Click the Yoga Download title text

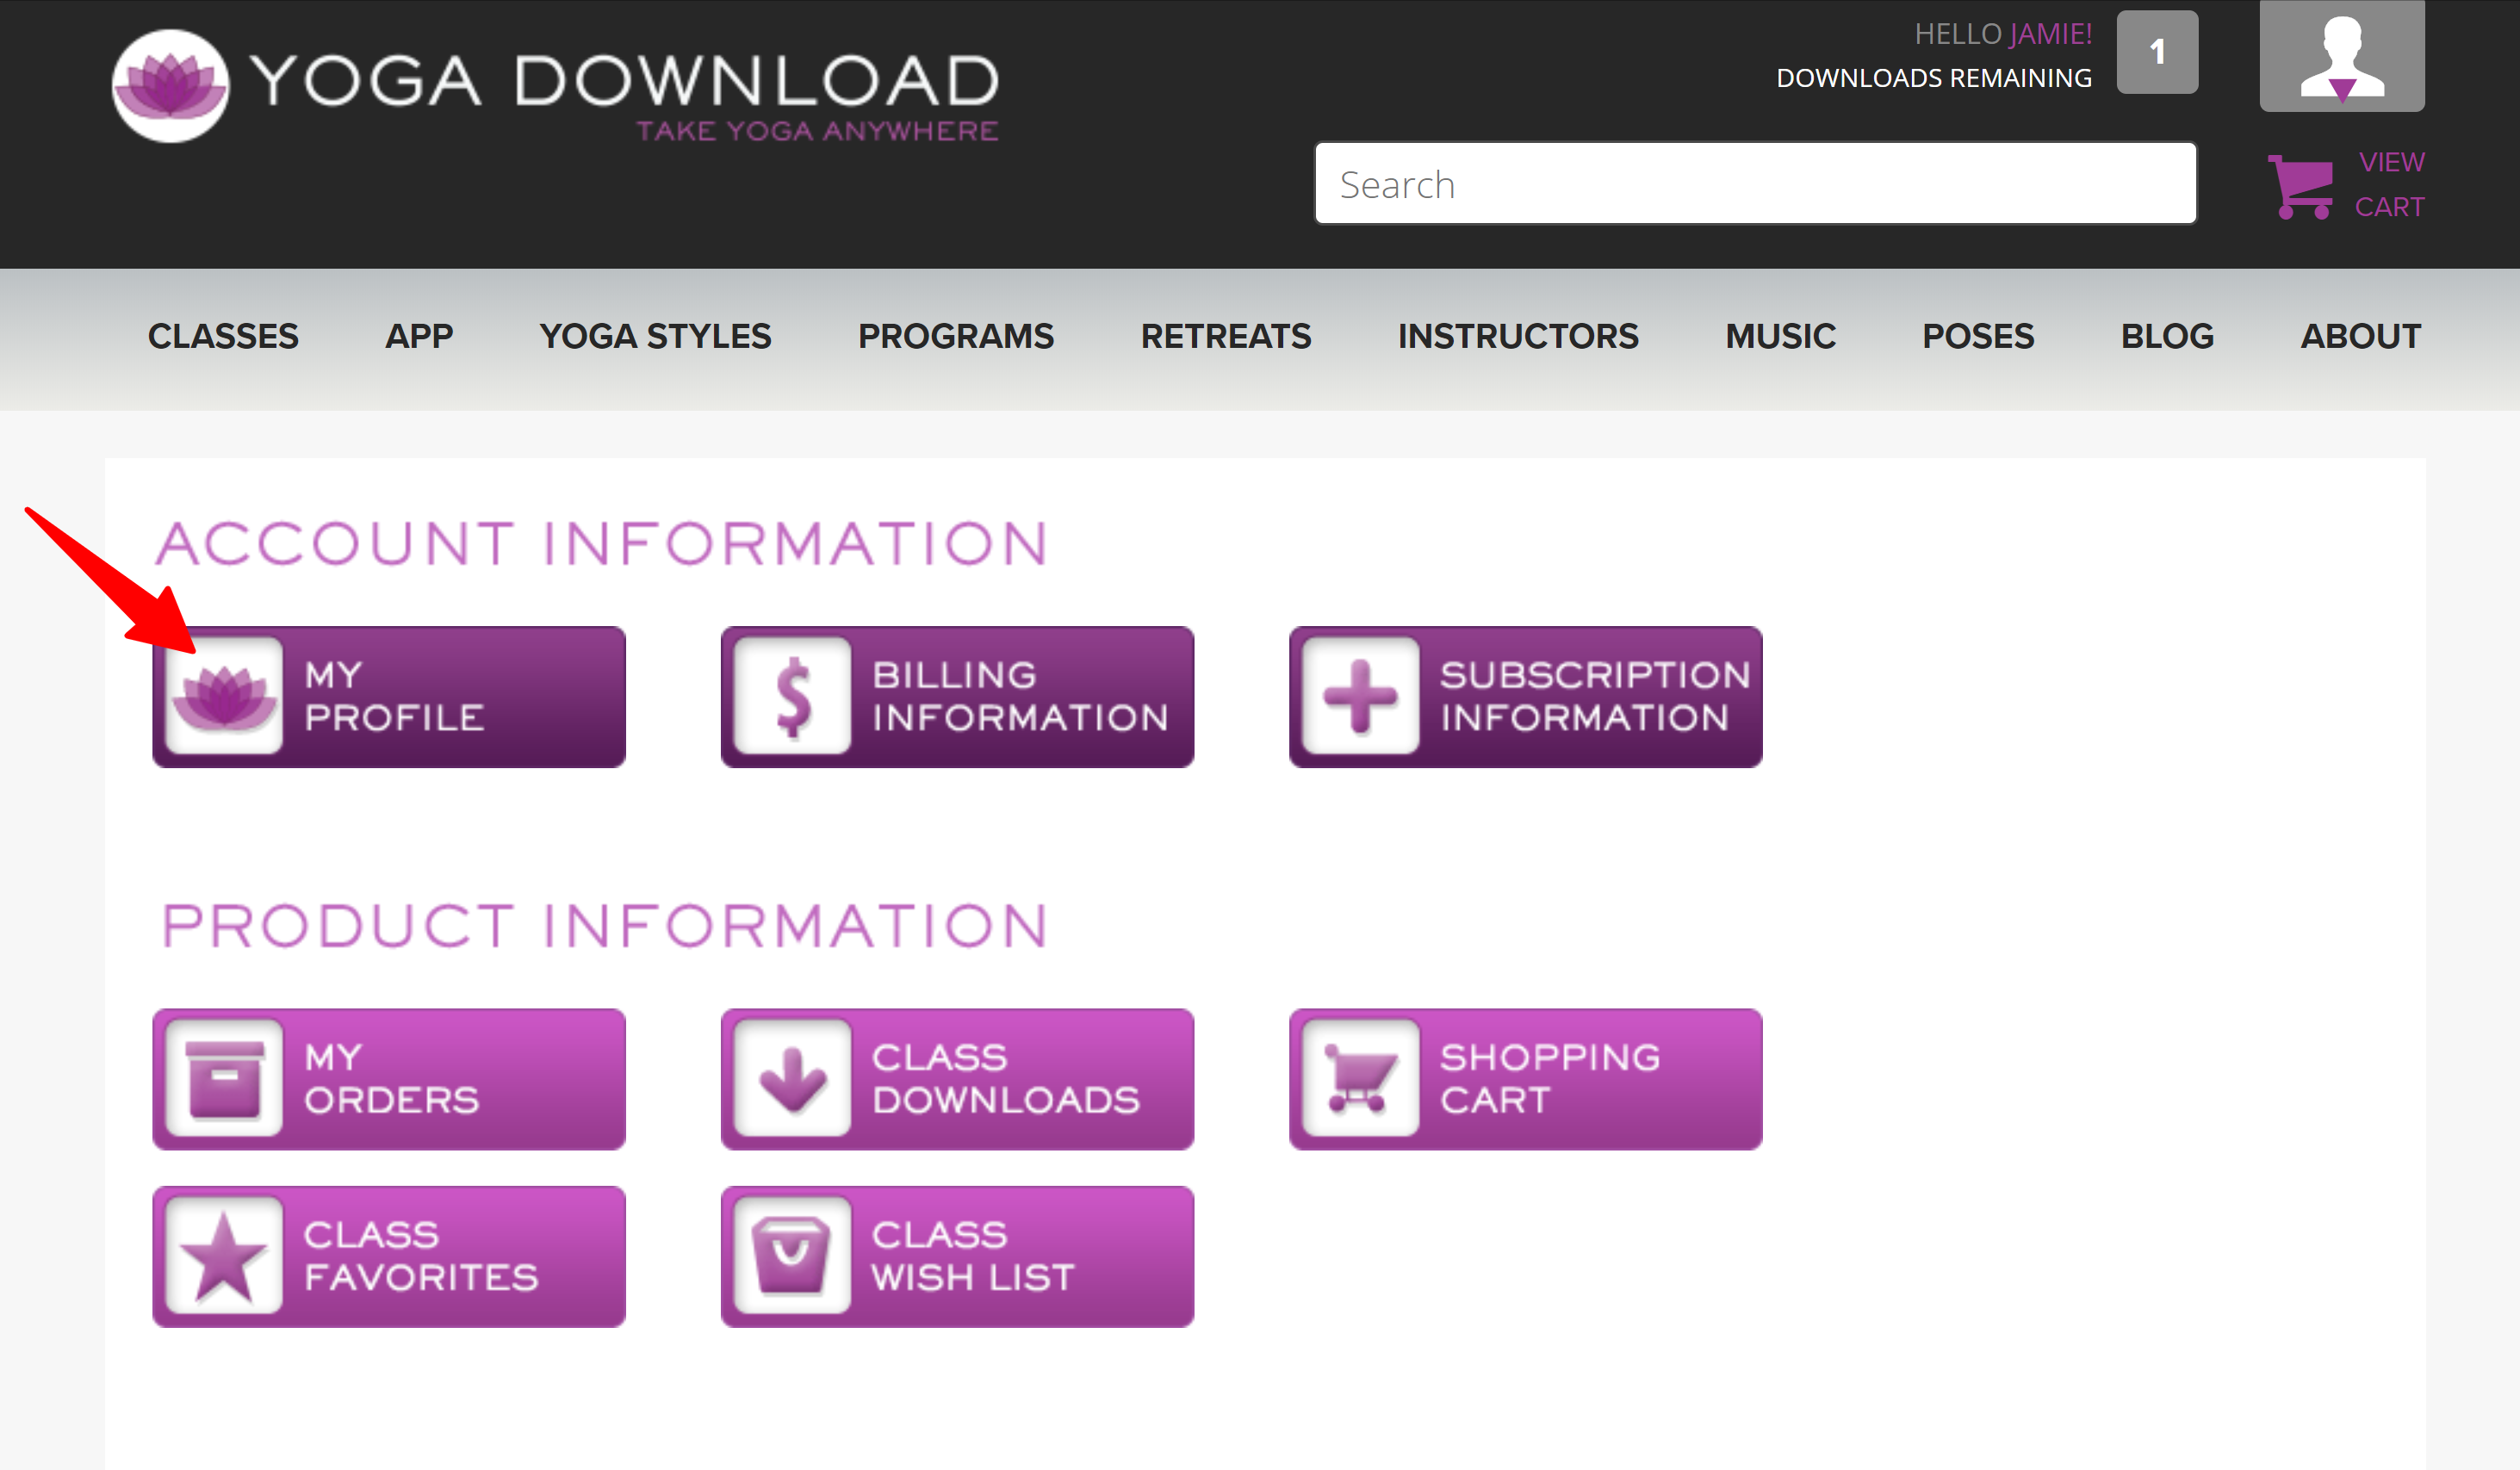(x=625, y=80)
